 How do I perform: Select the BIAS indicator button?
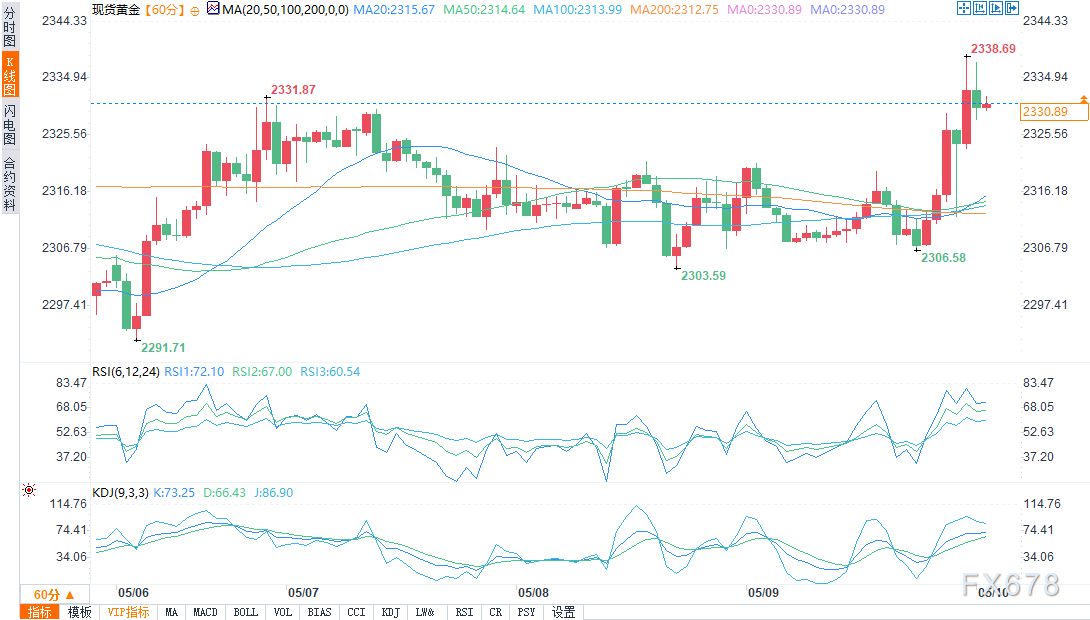coord(319,612)
